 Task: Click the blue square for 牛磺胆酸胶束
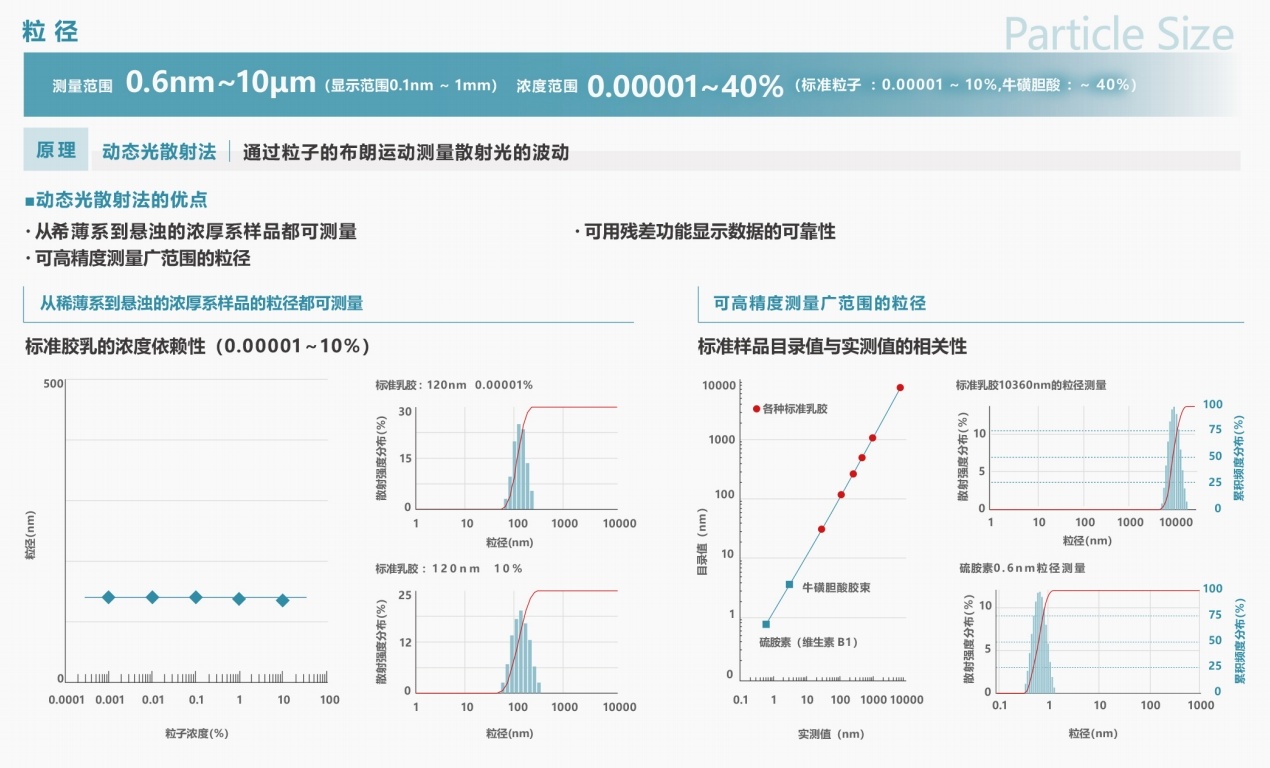point(789,584)
